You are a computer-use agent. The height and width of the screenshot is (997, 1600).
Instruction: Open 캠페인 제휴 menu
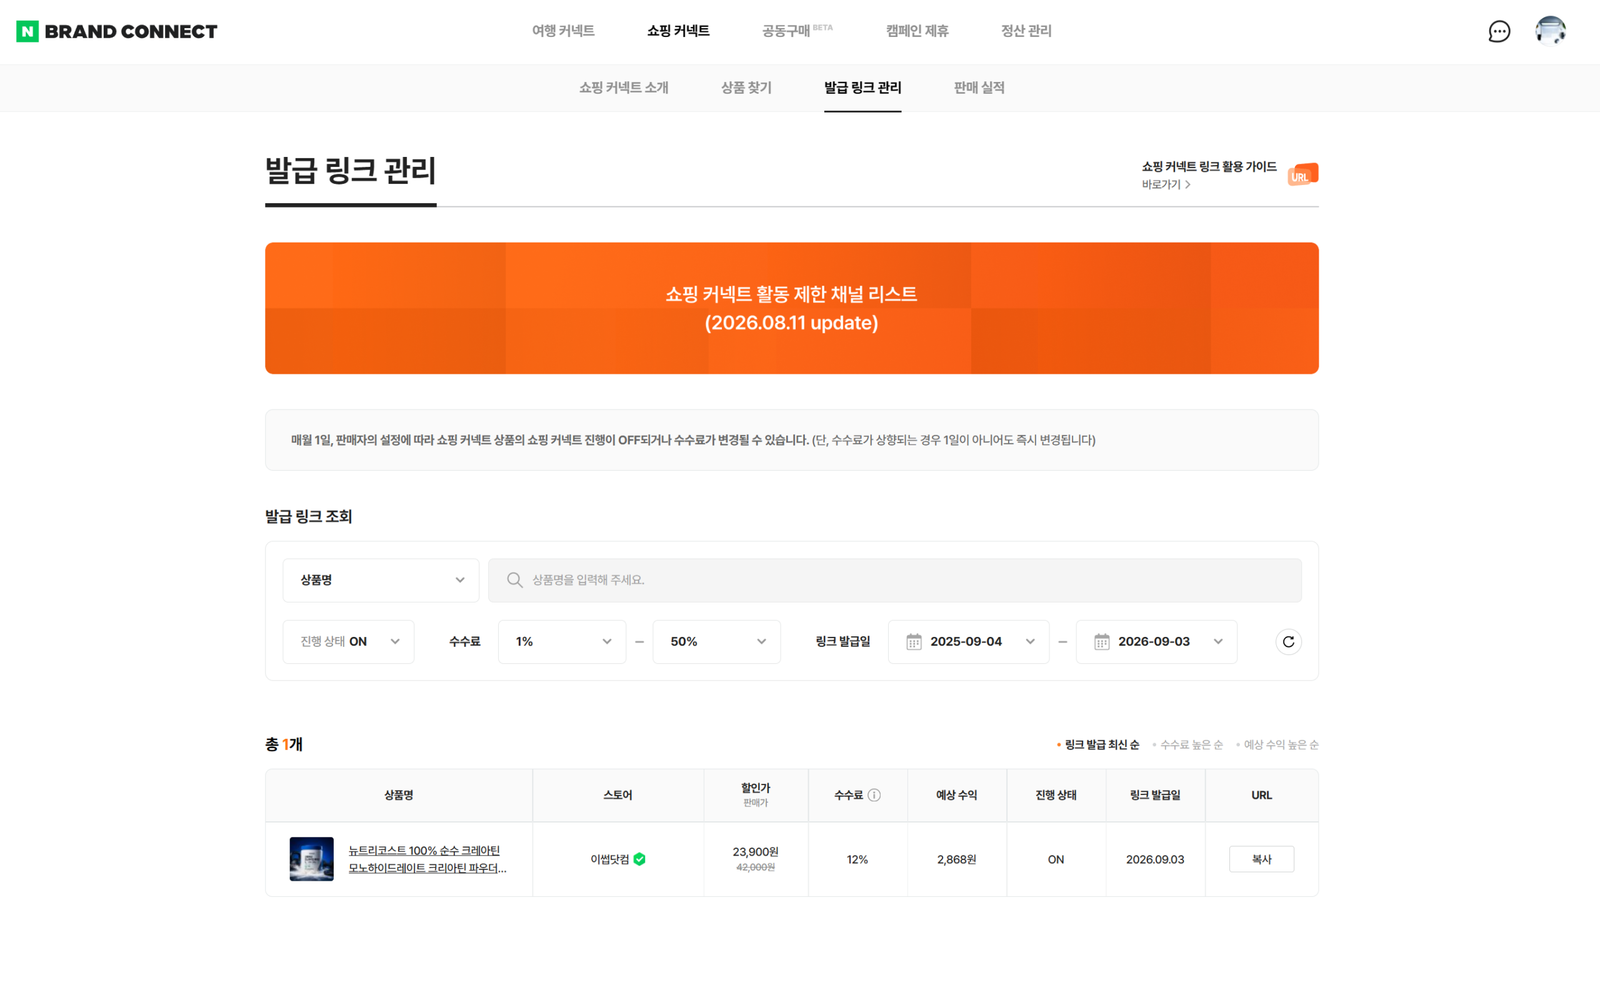pos(917,31)
